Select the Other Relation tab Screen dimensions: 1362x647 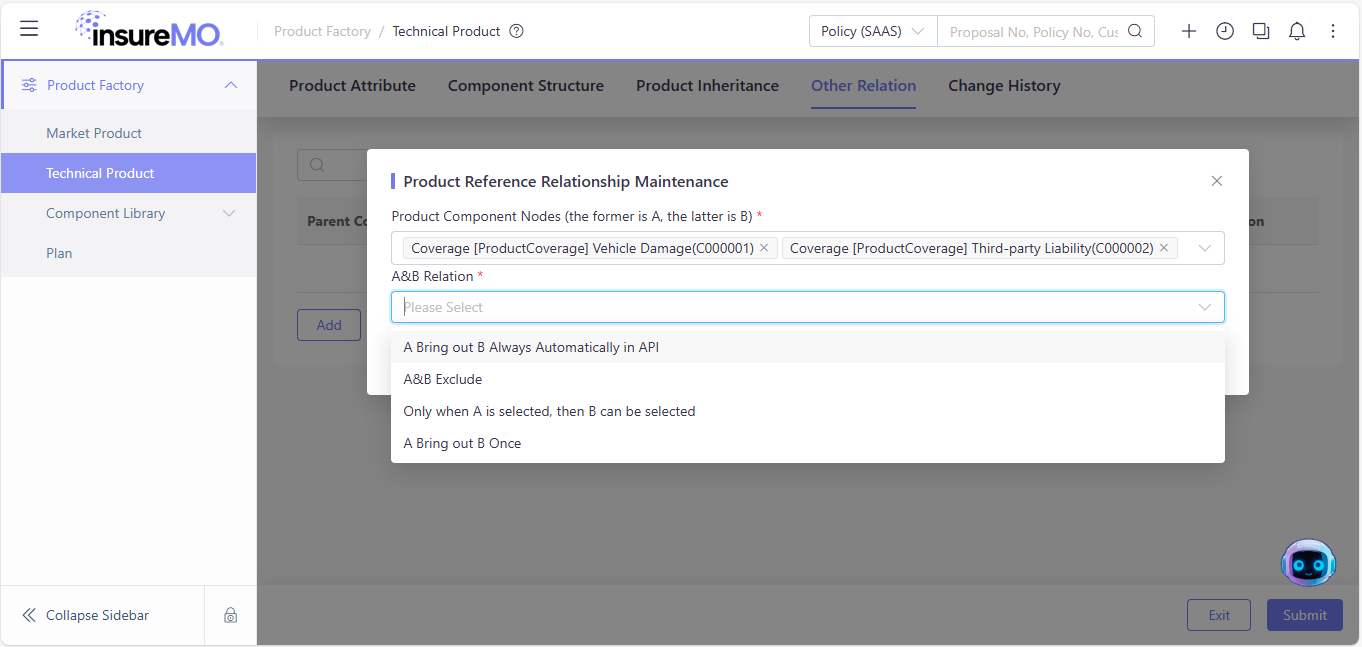(x=863, y=86)
